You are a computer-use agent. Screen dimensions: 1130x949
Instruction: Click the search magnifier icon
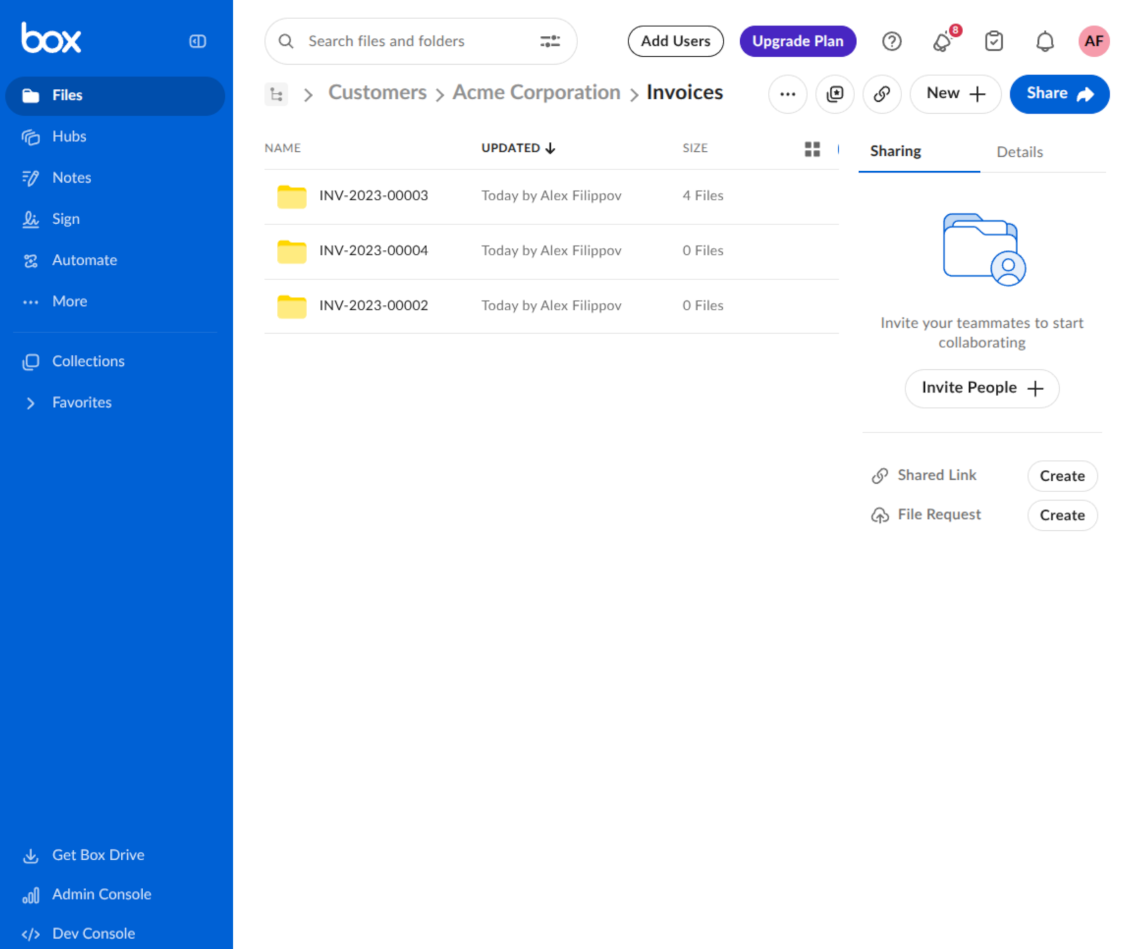[x=286, y=41]
